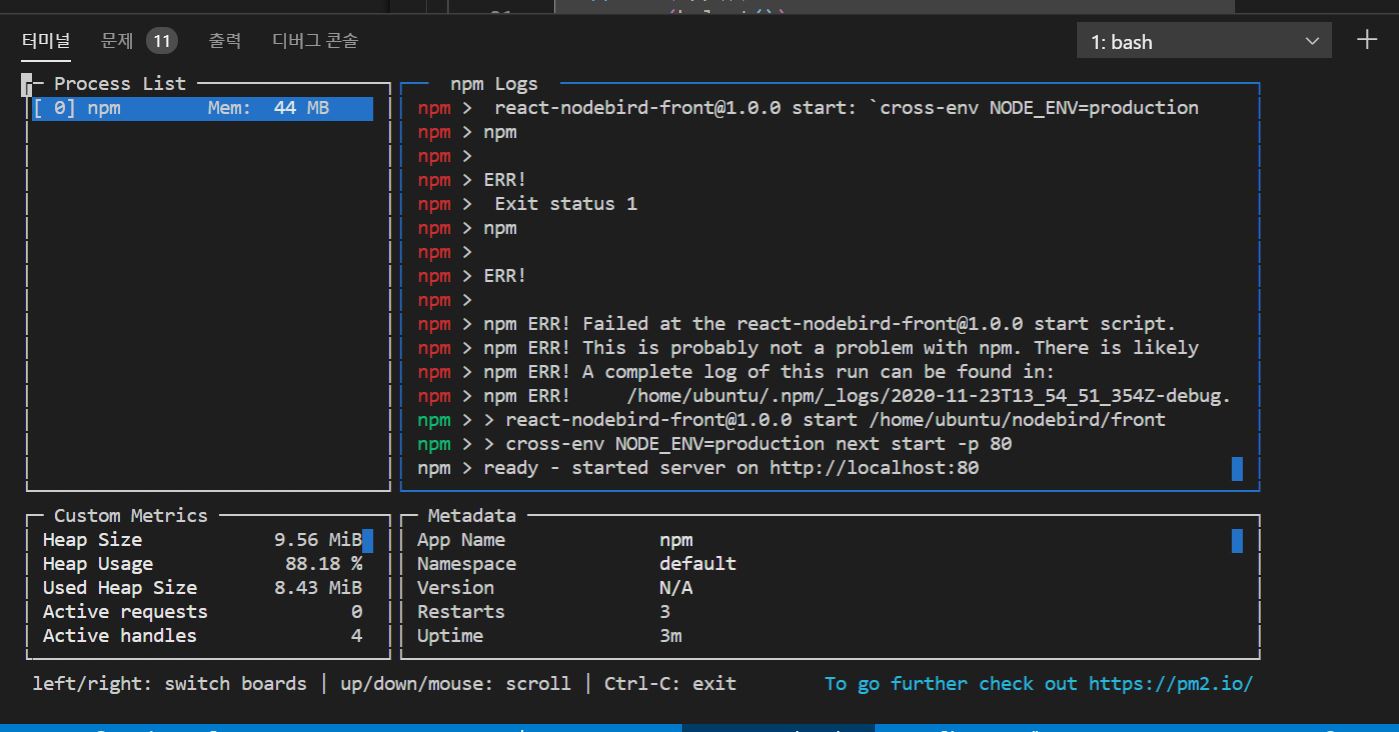Open the https://pm2.io/ link

[x=1170, y=684]
